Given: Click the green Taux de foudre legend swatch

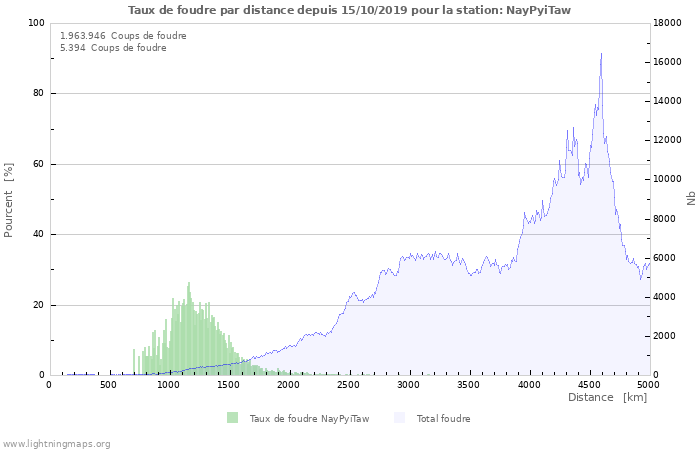Looking at the screenshot, I should point(233,418).
